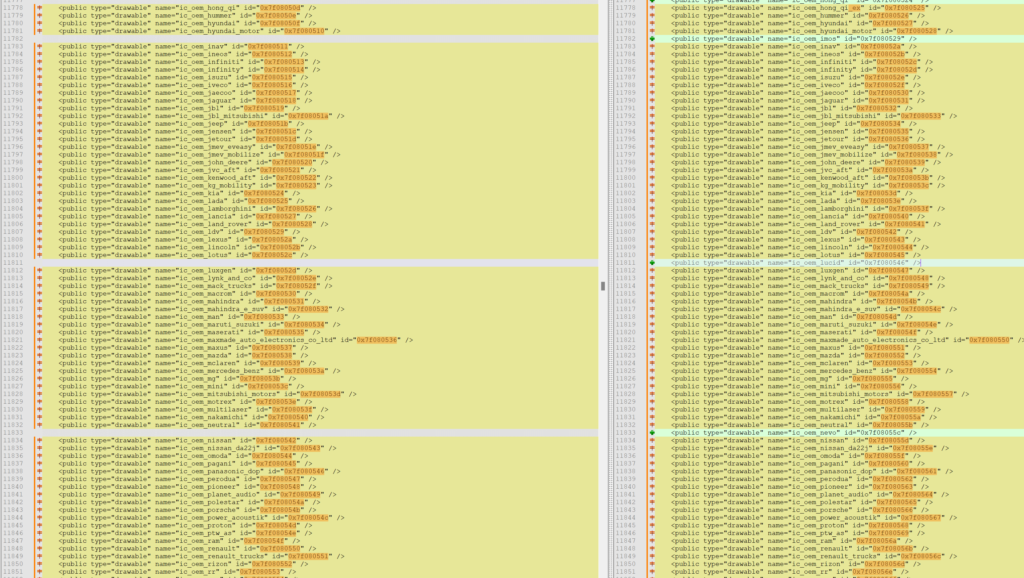Image resolution: width=1024 pixels, height=578 pixels.
Task: Click left pane line containing ic_oem_renault_trucks
Action: [x=201, y=556]
